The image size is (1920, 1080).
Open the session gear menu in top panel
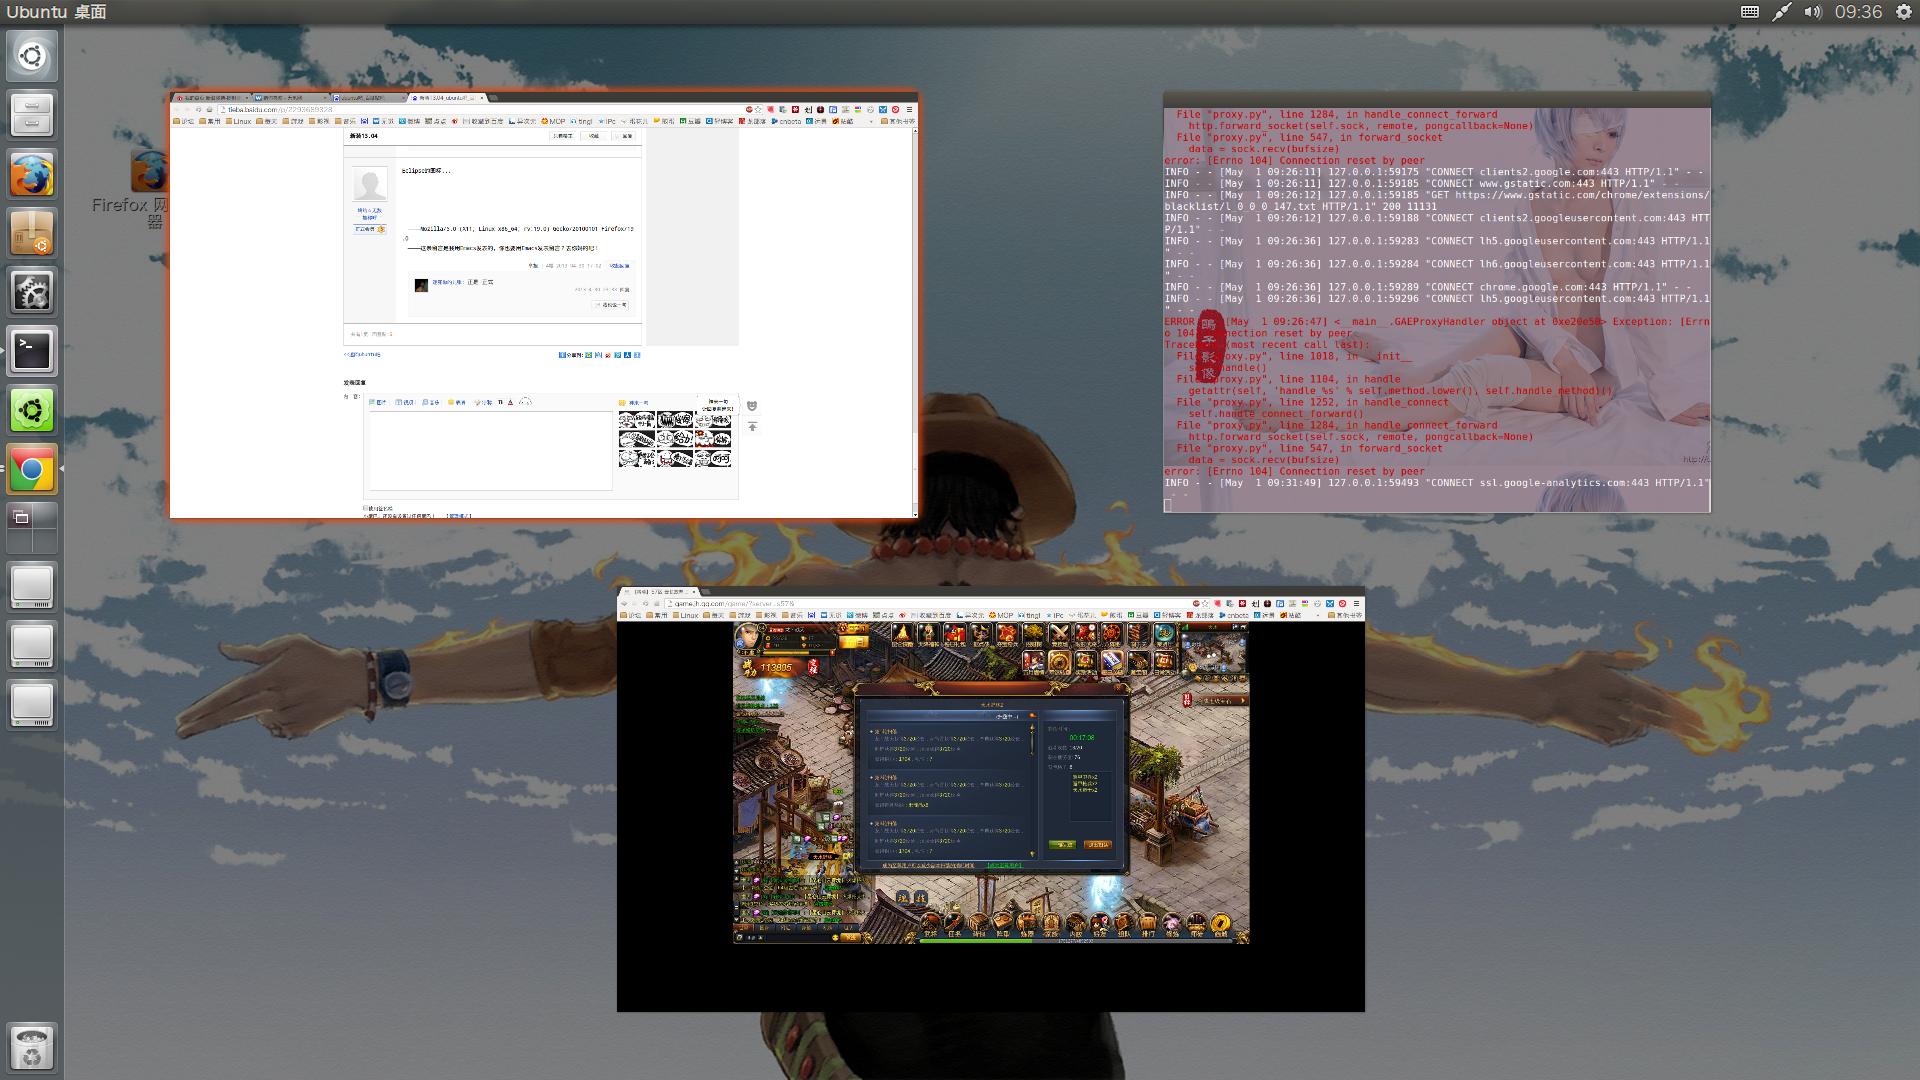[x=1904, y=12]
